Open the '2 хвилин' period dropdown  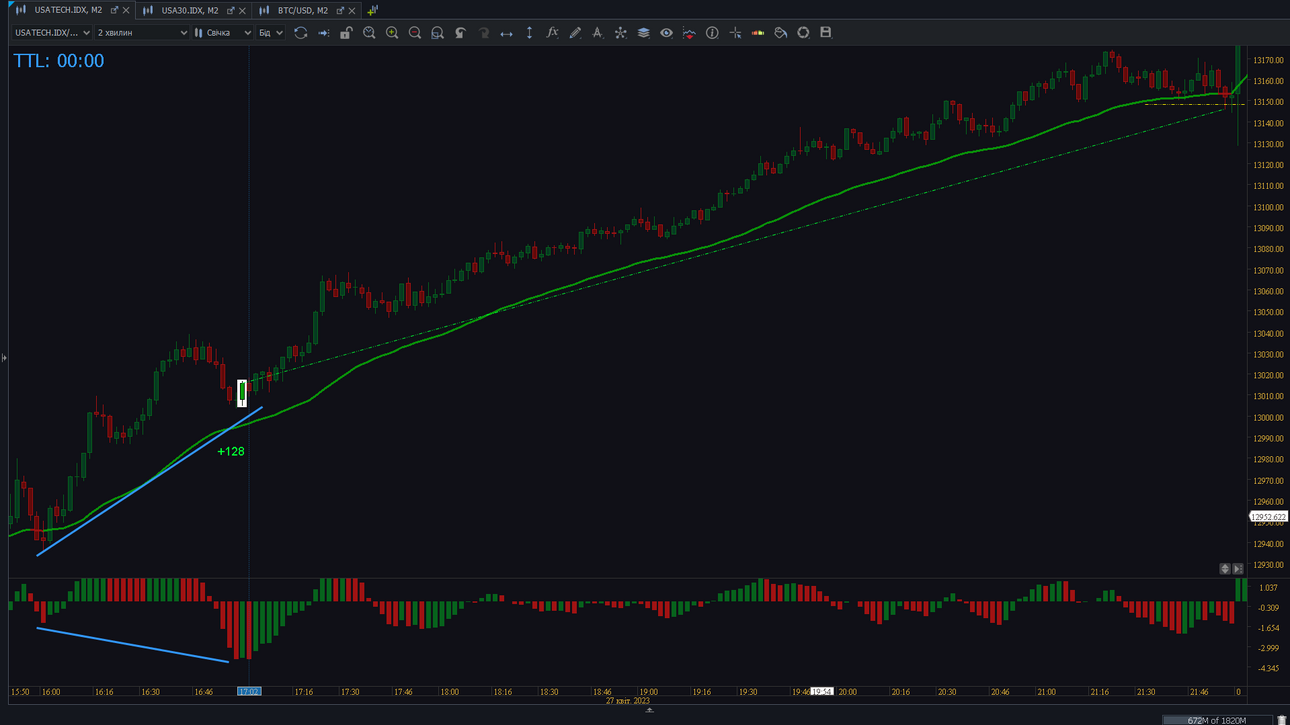click(142, 33)
